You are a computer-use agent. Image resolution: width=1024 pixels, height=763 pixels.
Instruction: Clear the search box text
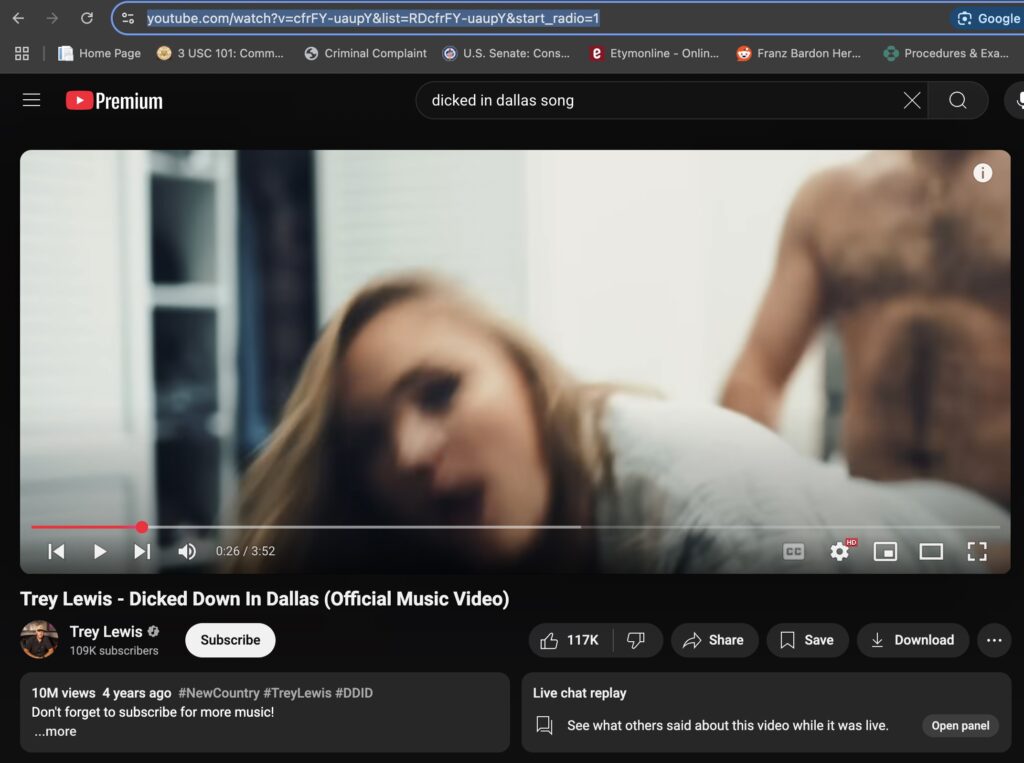(912, 100)
